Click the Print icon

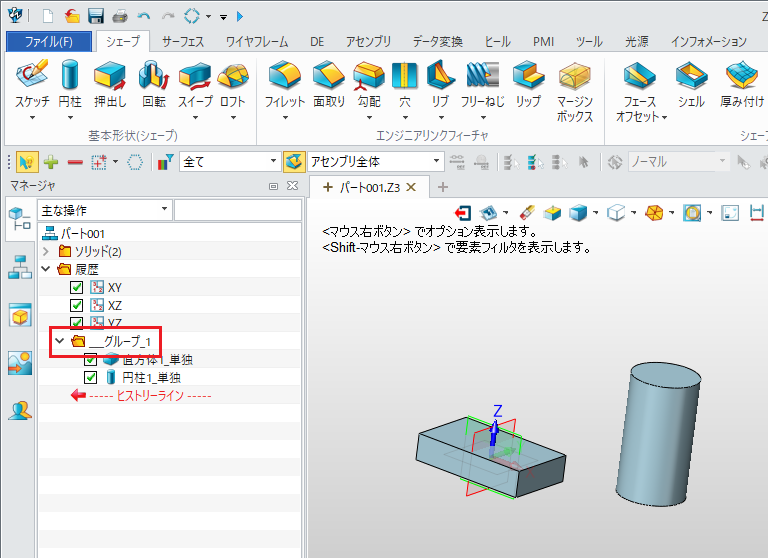click(x=120, y=16)
